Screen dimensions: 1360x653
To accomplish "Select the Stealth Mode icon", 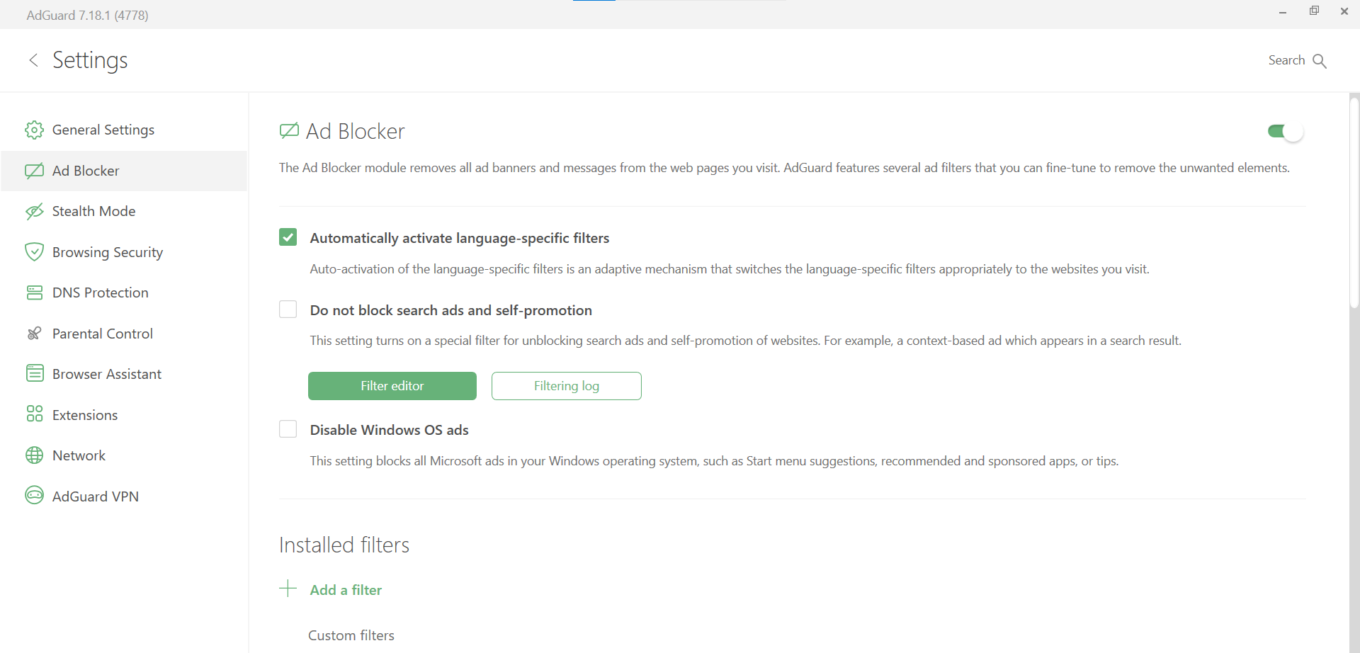I will 33,211.
